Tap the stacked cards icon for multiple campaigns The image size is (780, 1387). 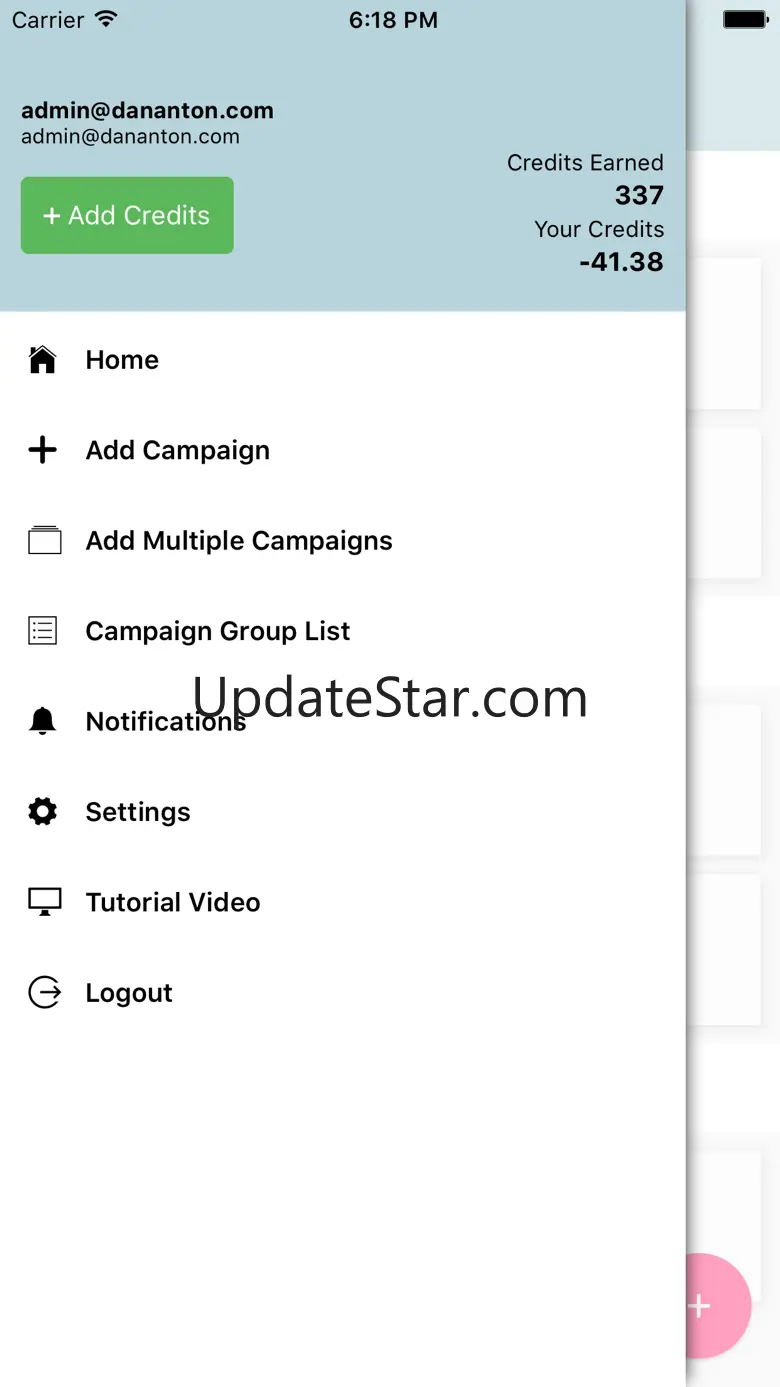pos(44,540)
